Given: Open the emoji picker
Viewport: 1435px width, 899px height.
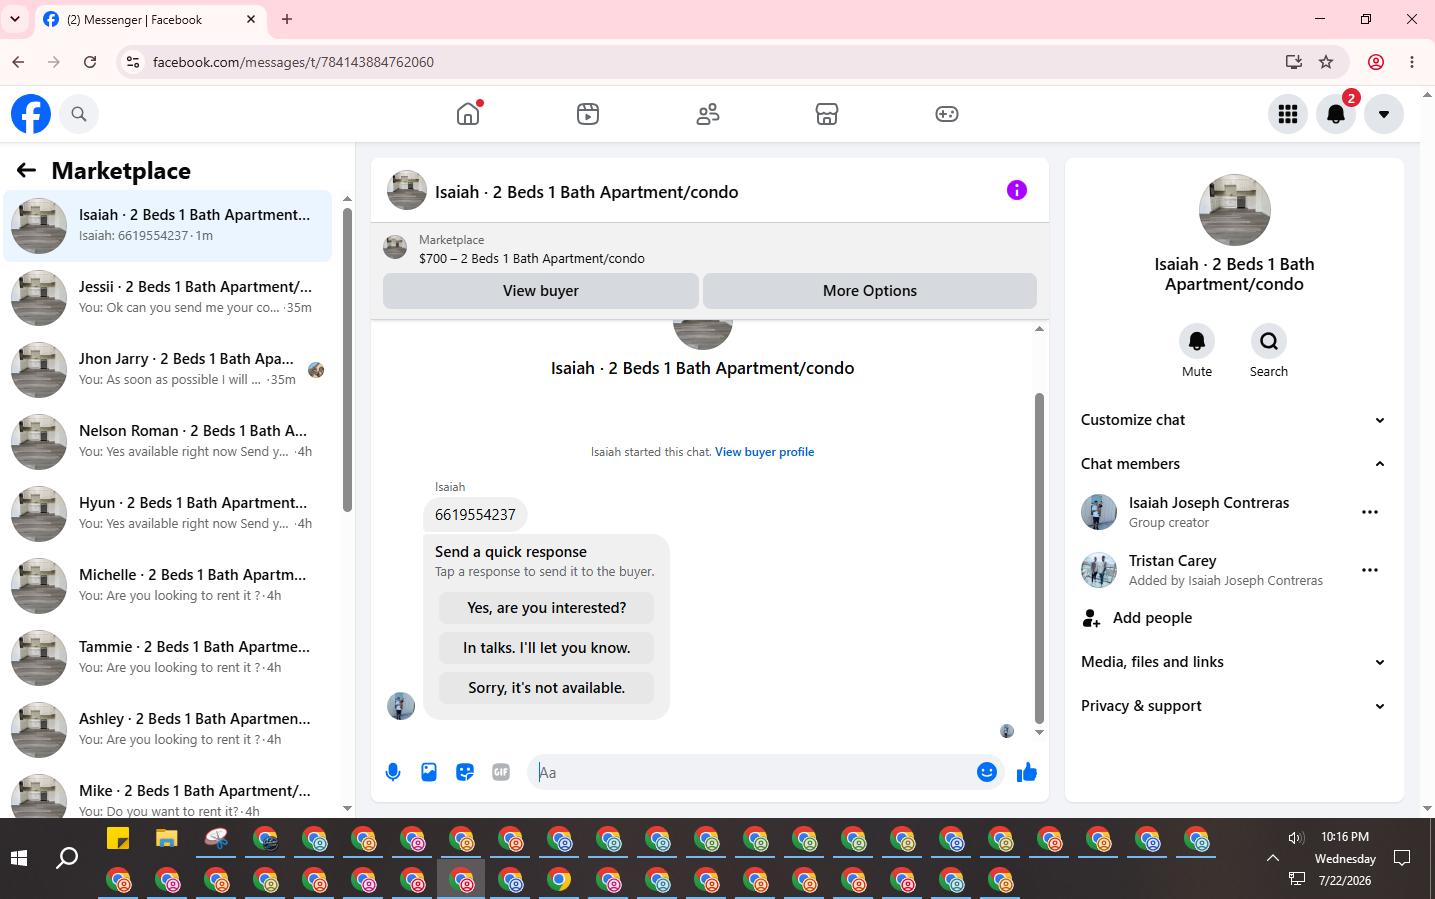Looking at the screenshot, I should pyautogui.click(x=987, y=772).
